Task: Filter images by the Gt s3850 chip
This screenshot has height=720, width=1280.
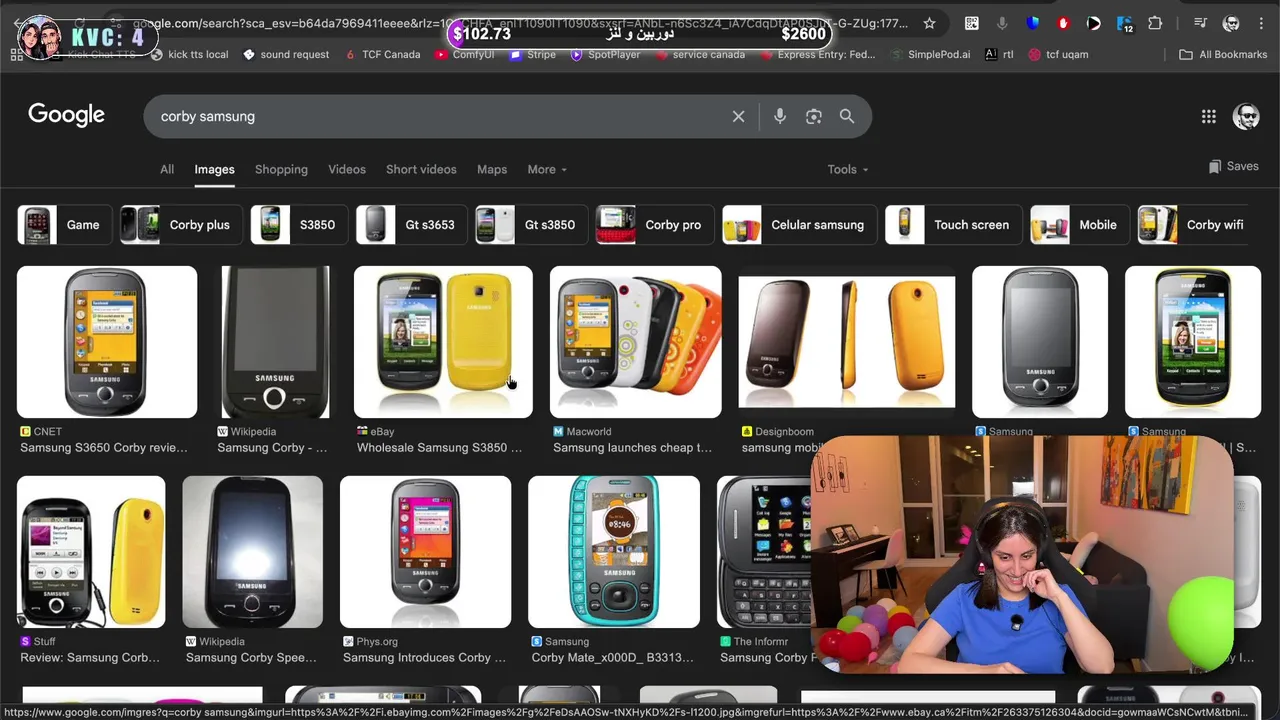Action: point(531,225)
